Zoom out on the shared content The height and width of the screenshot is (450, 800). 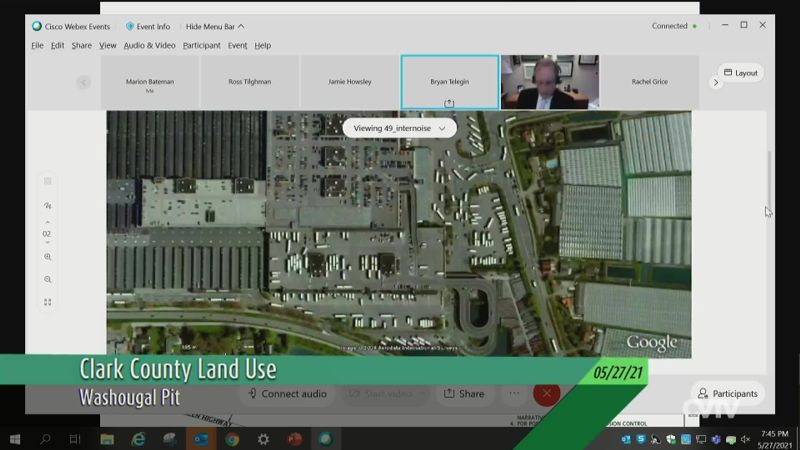pos(47,280)
